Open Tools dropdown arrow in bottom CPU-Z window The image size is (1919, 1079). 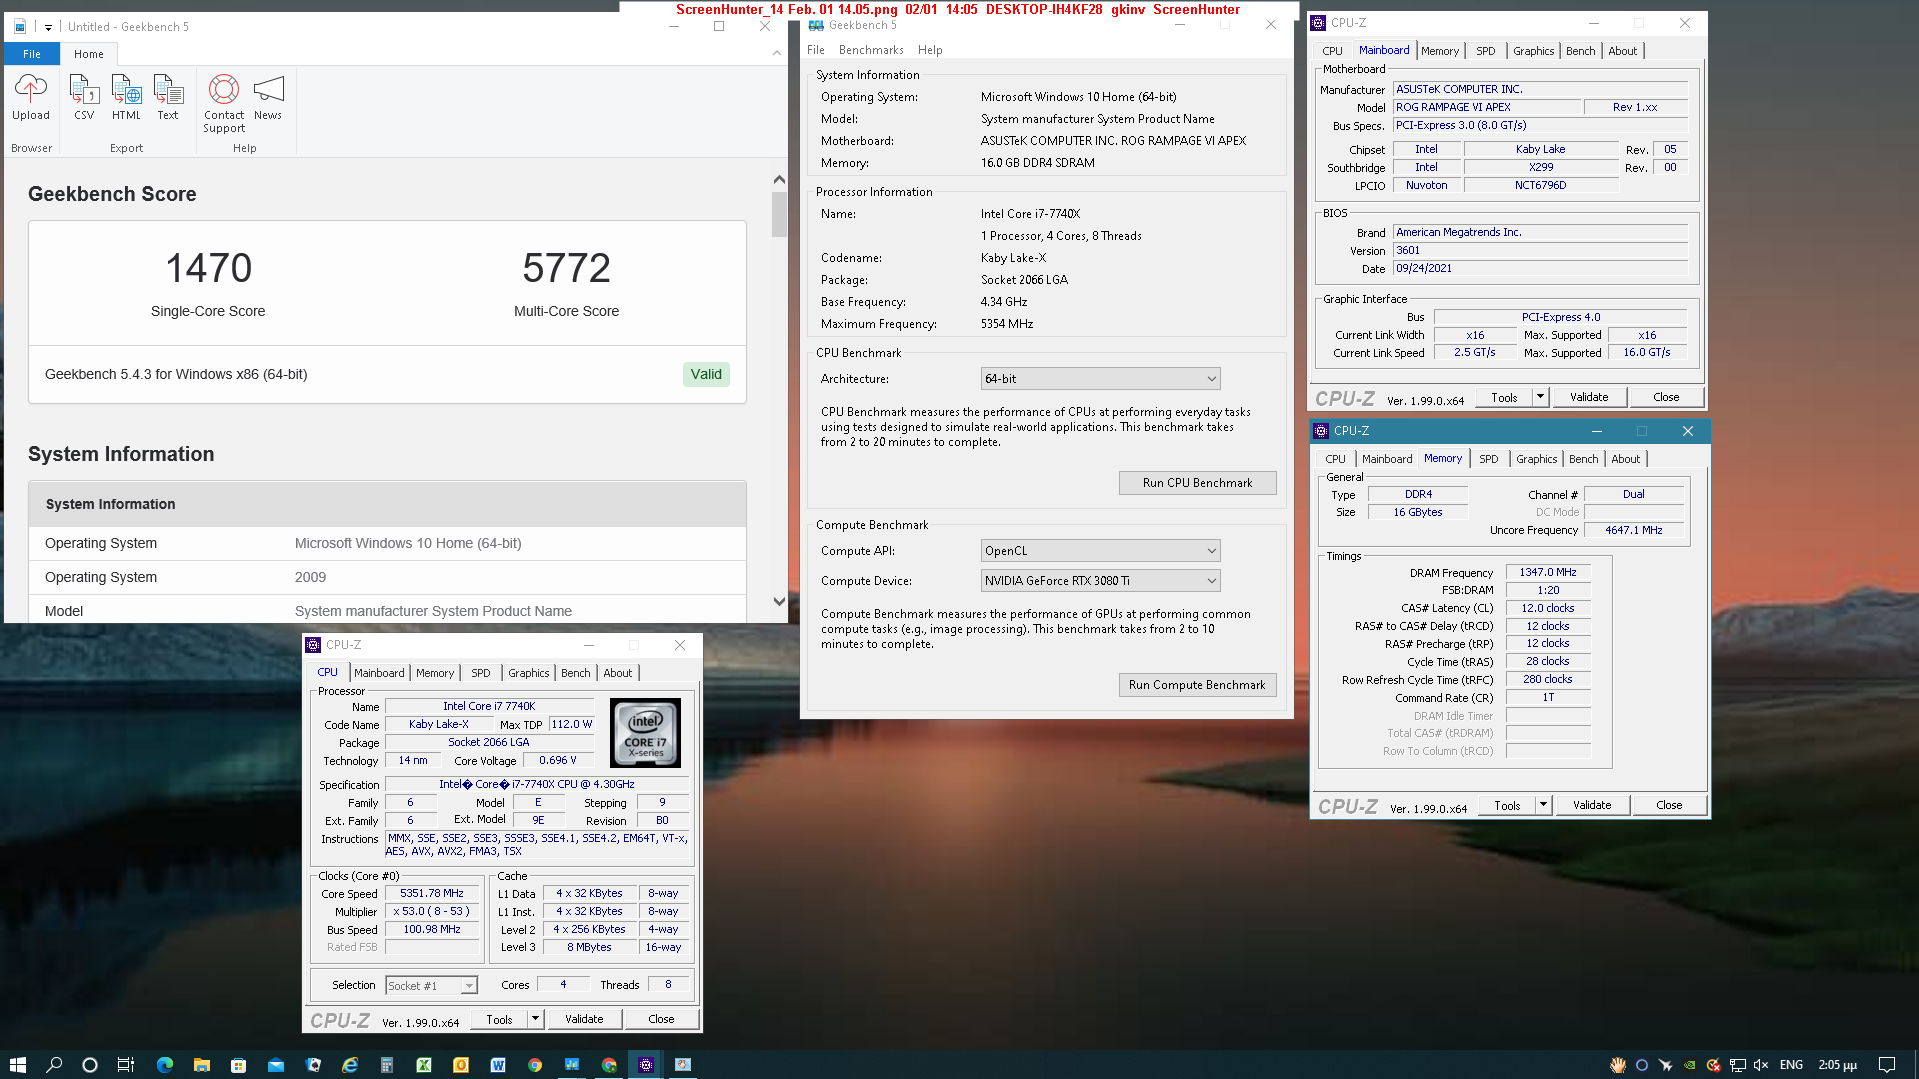click(x=535, y=1020)
